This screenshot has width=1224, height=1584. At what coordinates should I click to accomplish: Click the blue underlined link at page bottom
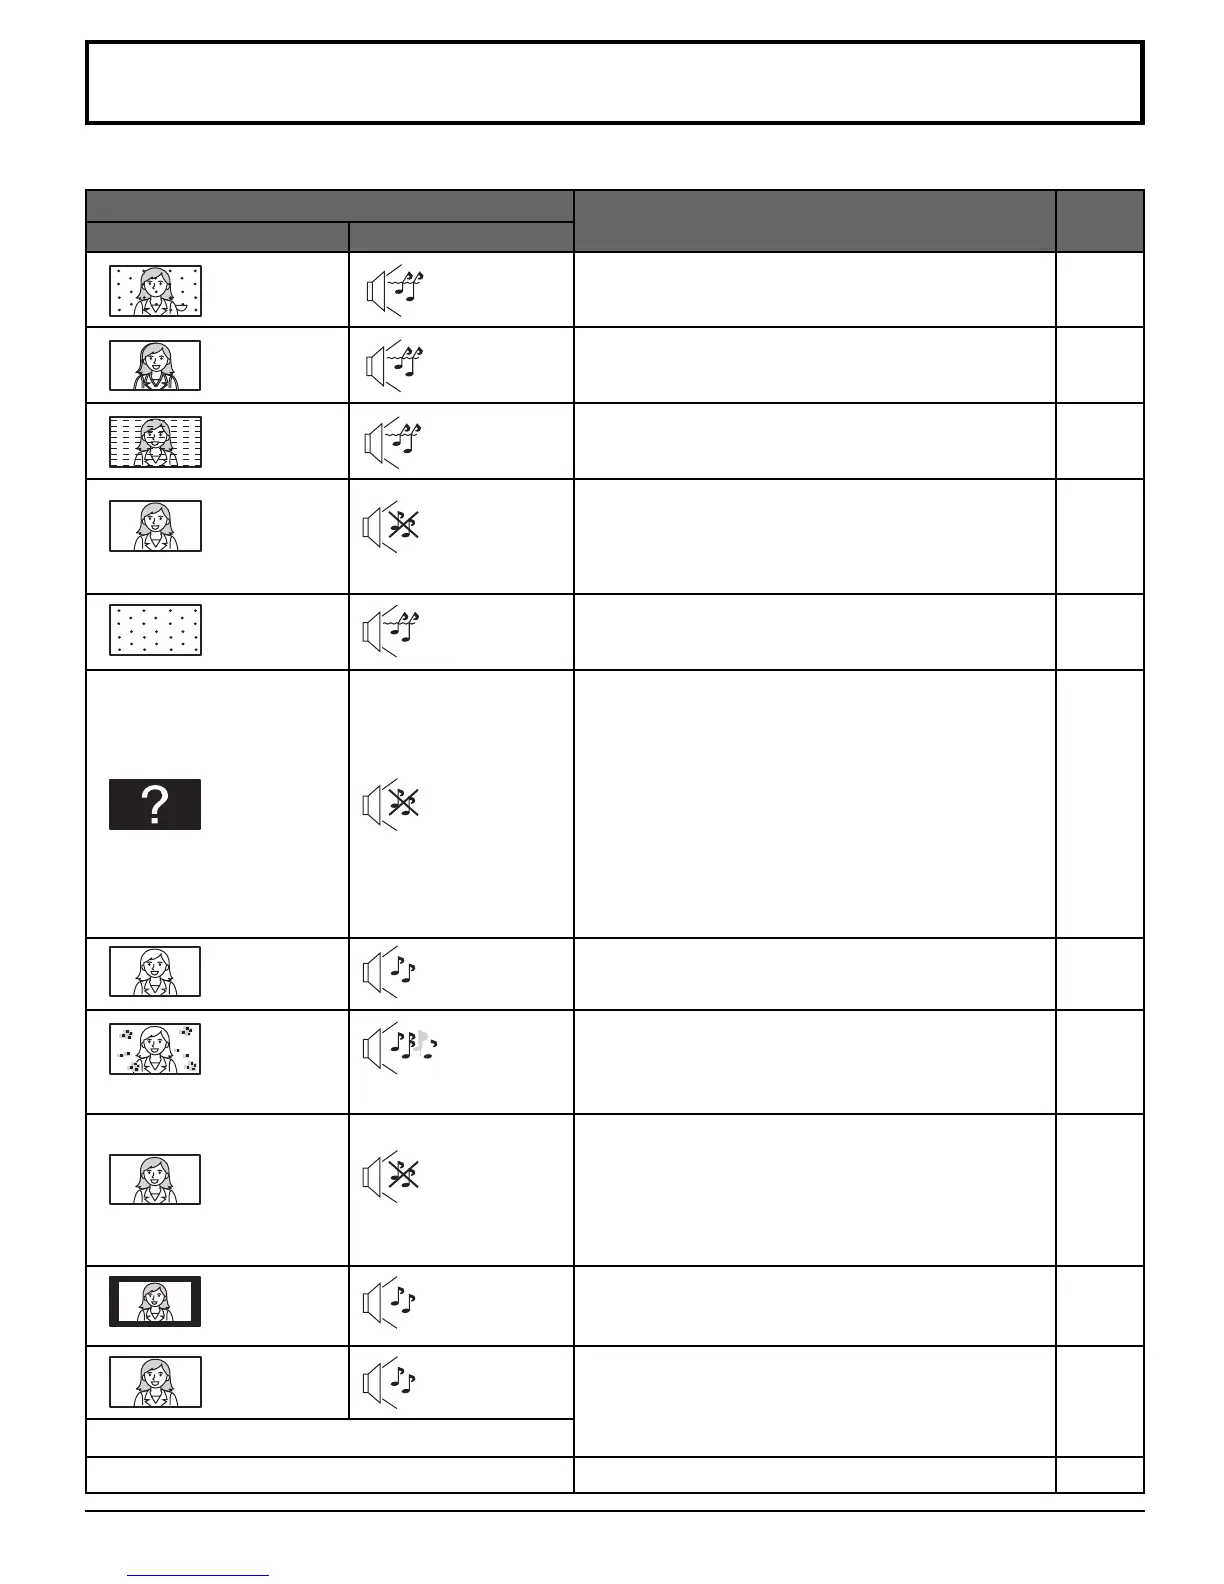[198, 1574]
